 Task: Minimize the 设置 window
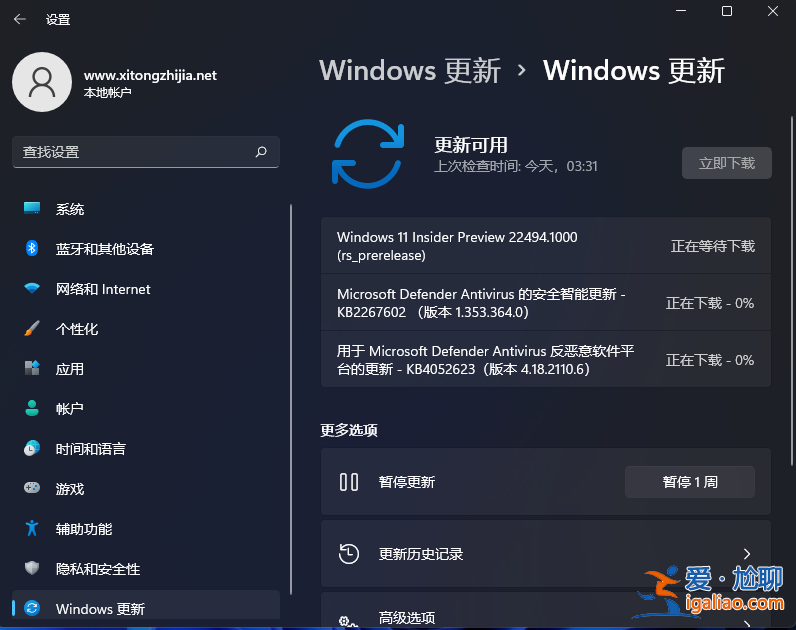pyautogui.click(x=681, y=11)
